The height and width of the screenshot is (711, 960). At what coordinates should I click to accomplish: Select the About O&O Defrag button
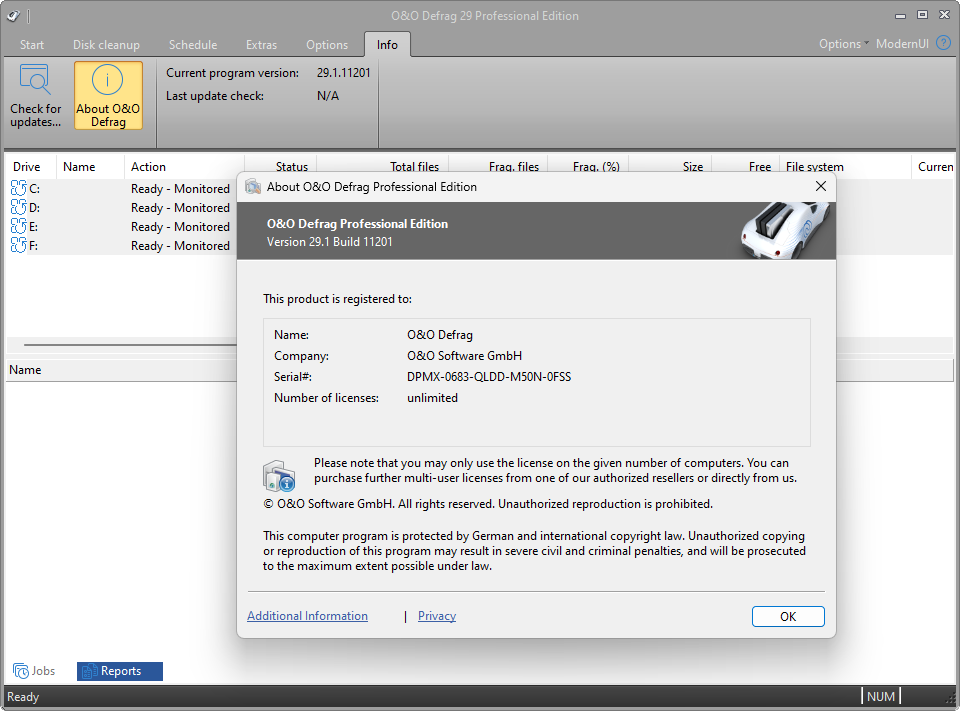[x=108, y=95]
